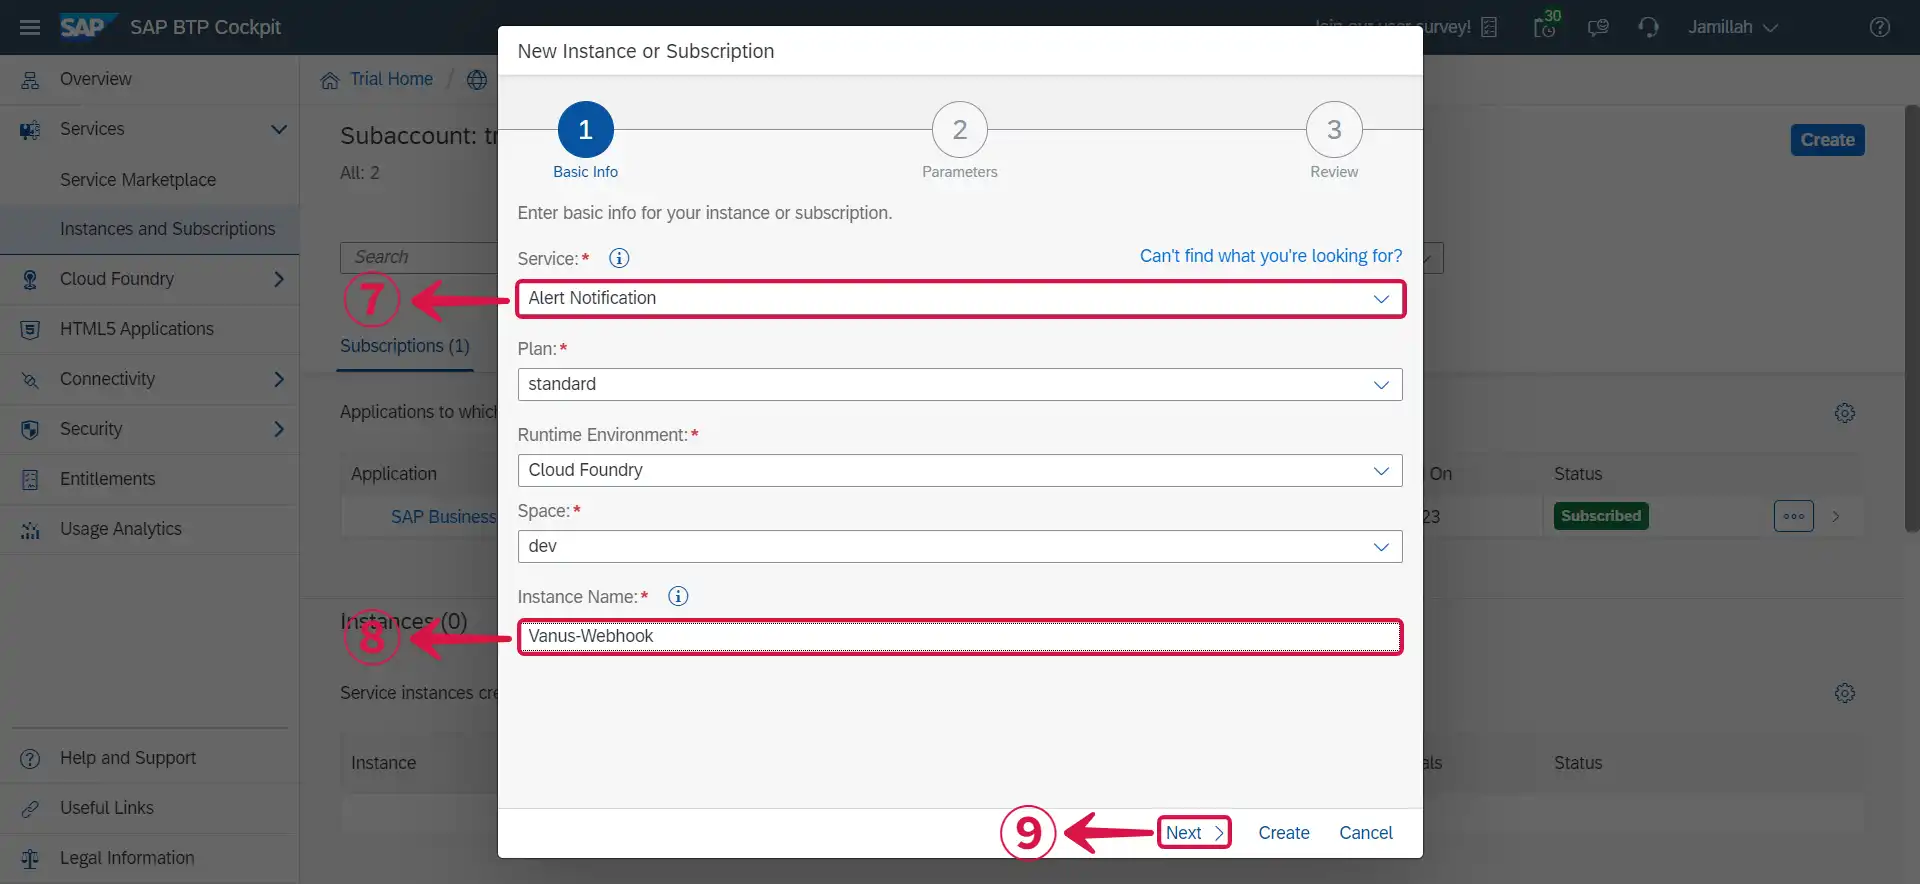Follow the Trial Home breadcrumb link
The width and height of the screenshot is (1920, 884).
coord(391,79)
